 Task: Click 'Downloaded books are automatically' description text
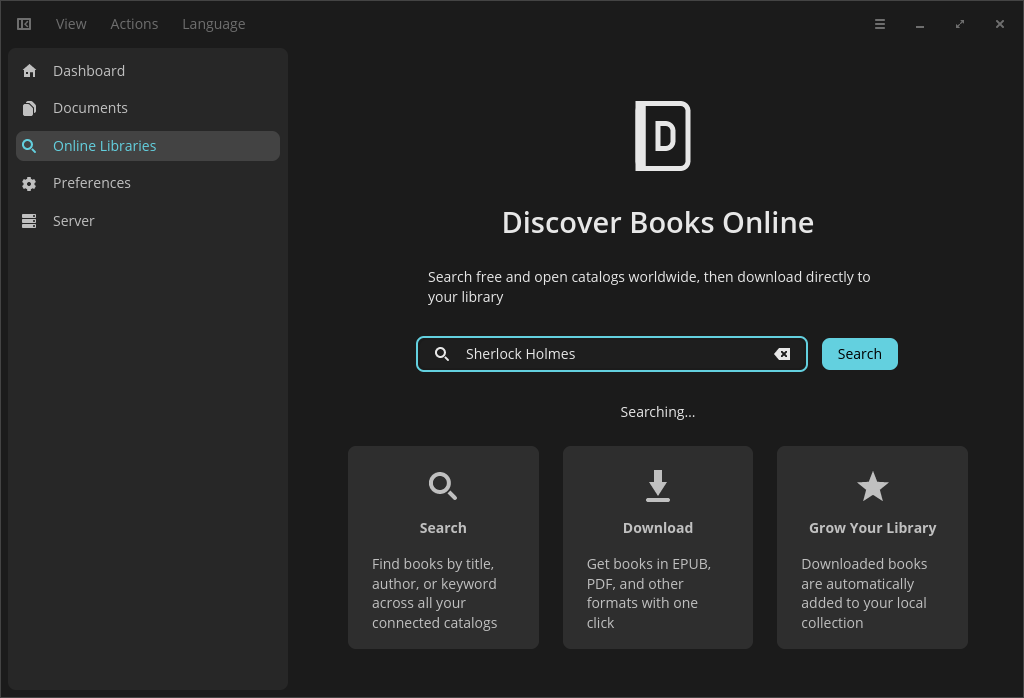click(864, 593)
